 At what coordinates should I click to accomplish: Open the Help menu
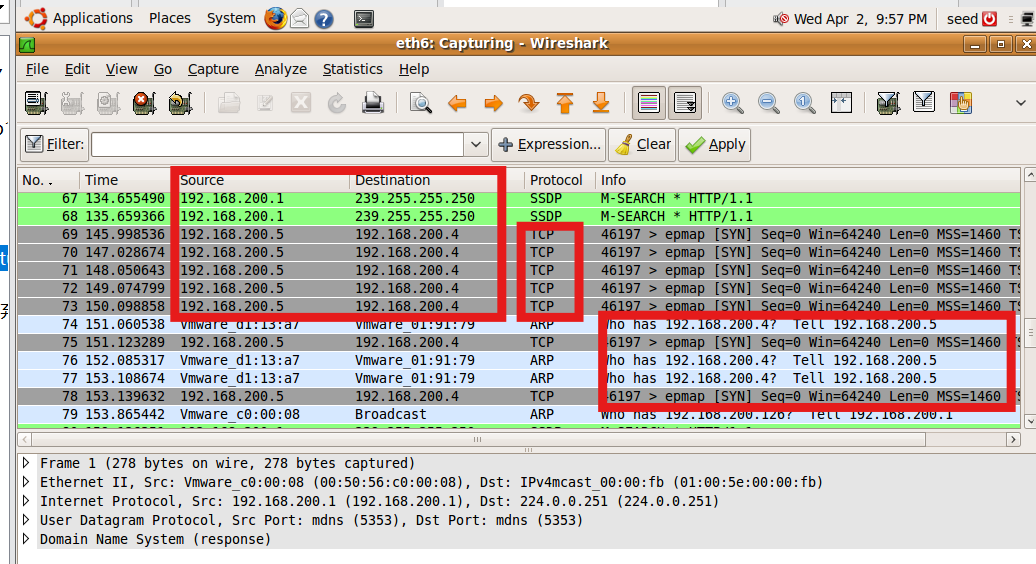414,69
